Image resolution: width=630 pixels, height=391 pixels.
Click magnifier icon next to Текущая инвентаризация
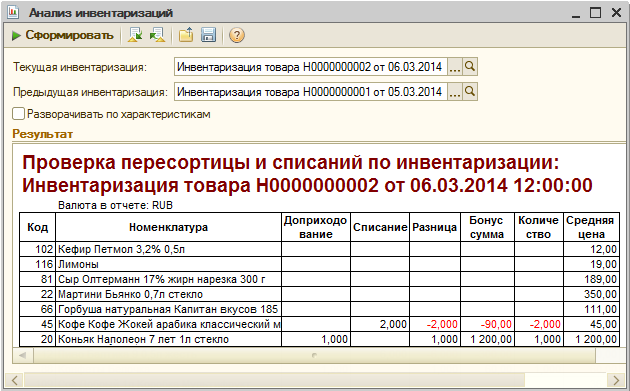coord(470,67)
